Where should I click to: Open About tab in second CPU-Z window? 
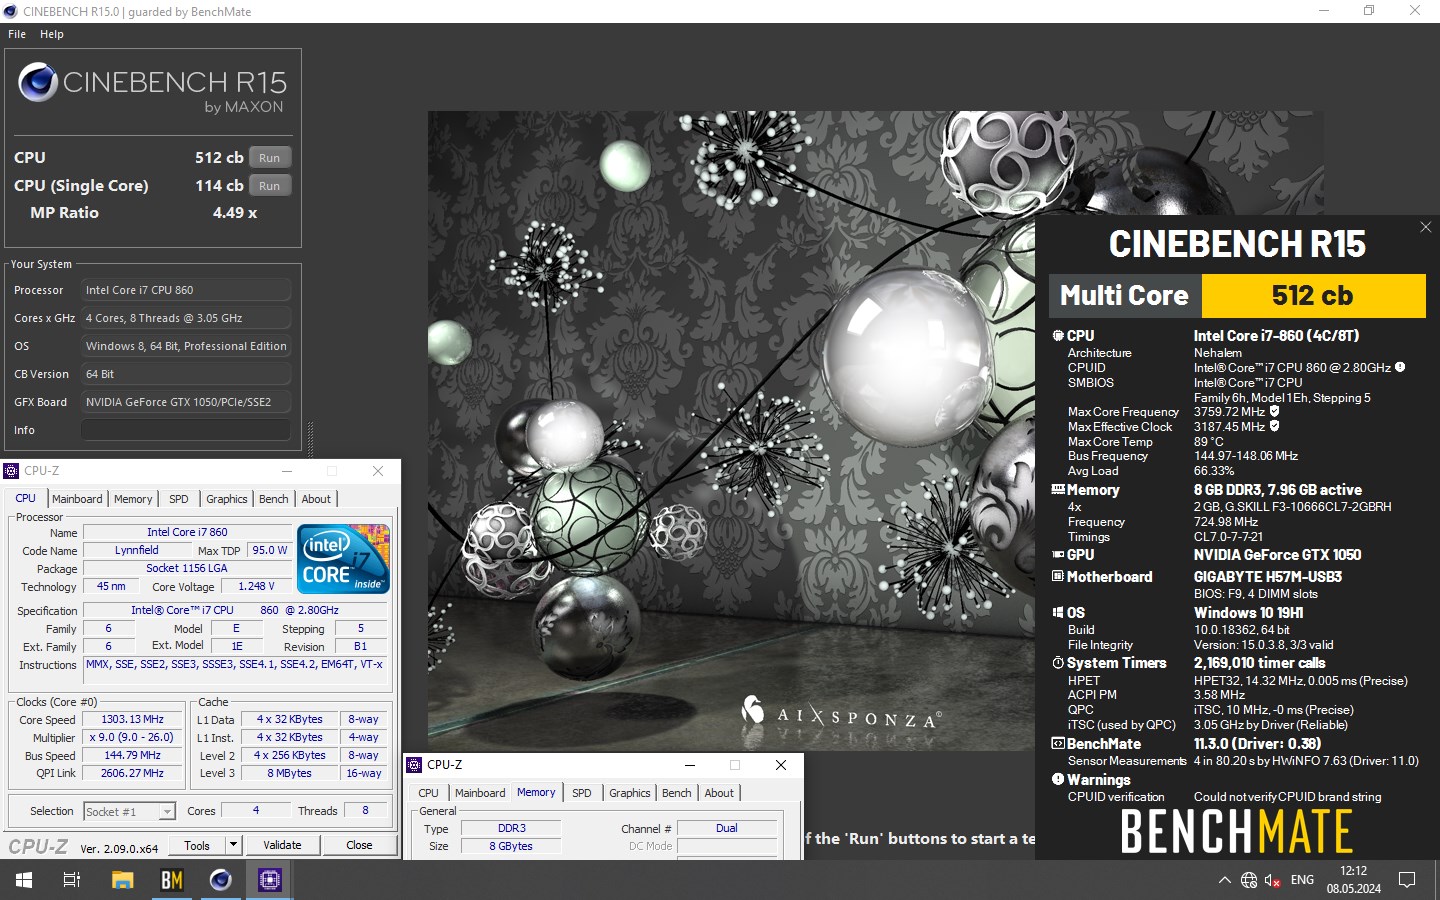719,793
